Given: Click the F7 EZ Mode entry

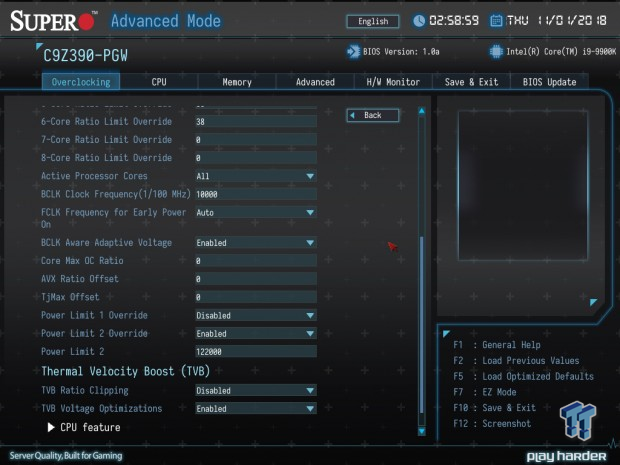Looking at the screenshot, I should coord(485,392).
